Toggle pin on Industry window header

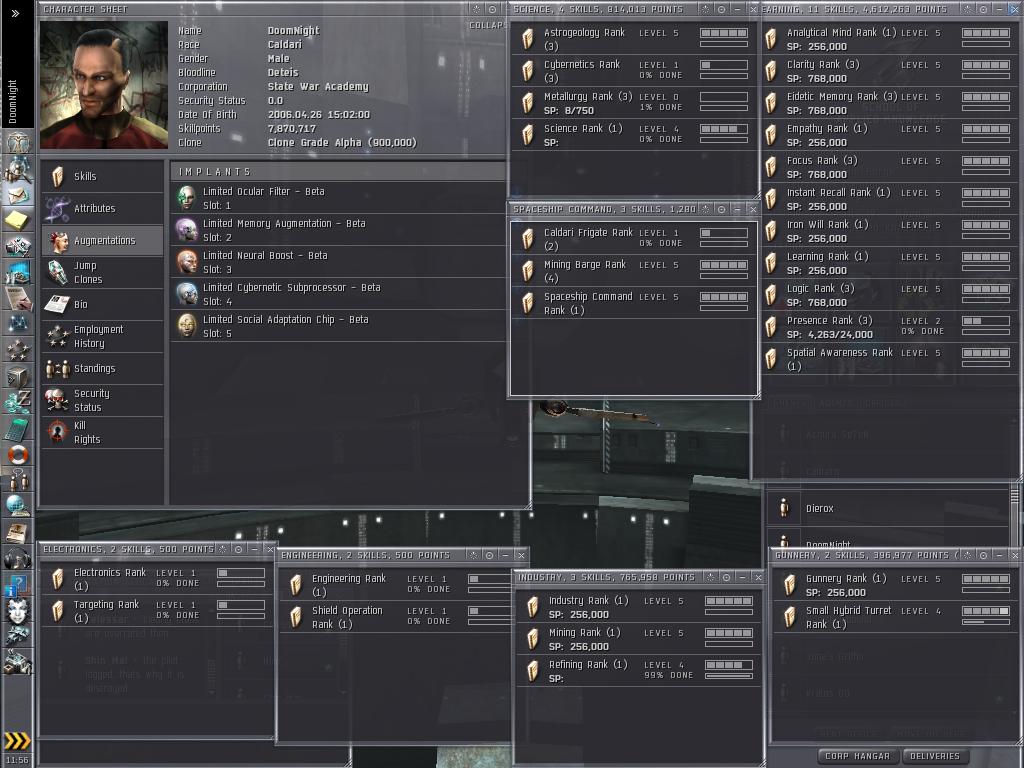pyautogui.click(x=711, y=577)
